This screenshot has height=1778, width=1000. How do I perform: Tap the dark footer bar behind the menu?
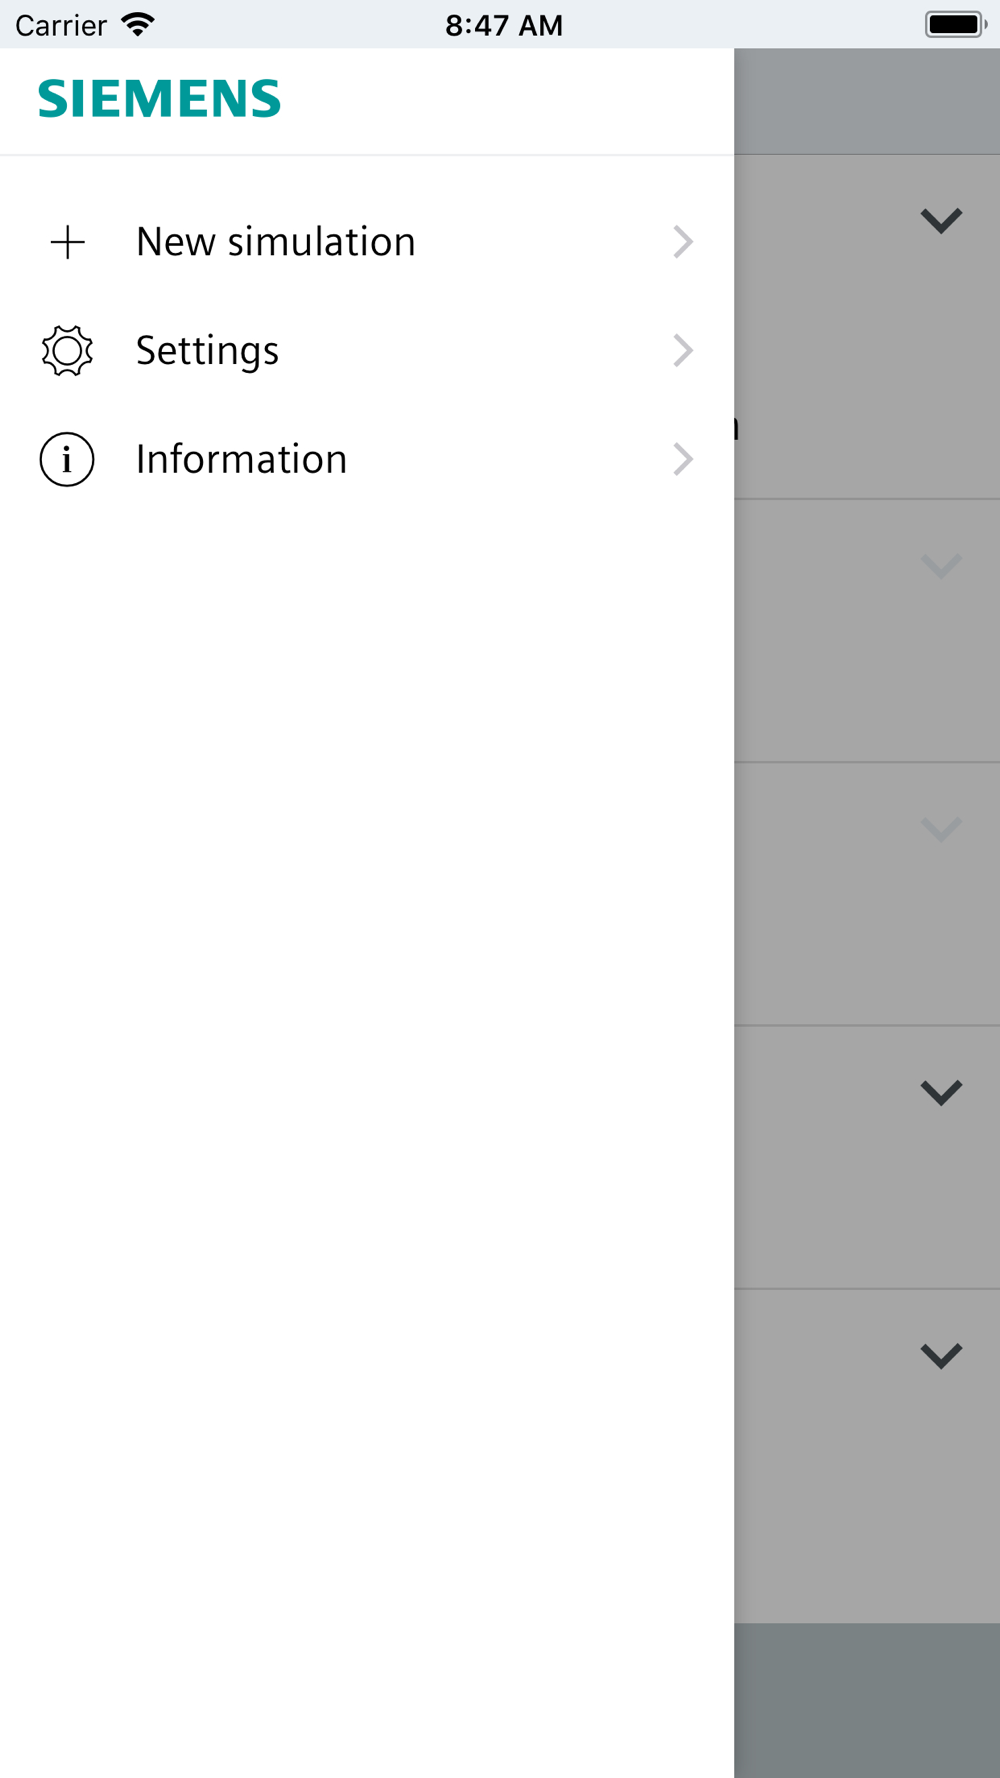click(x=867, y=1700)
